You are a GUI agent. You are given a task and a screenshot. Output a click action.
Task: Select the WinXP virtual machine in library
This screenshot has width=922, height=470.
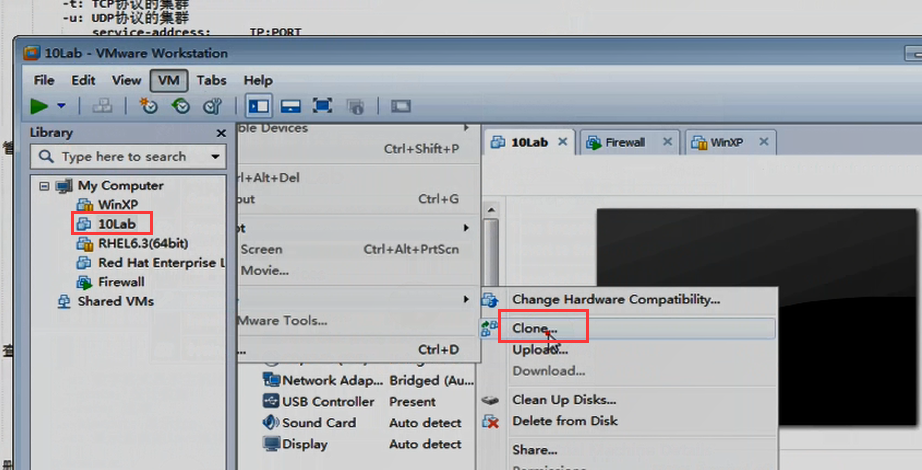click(118, 205)
